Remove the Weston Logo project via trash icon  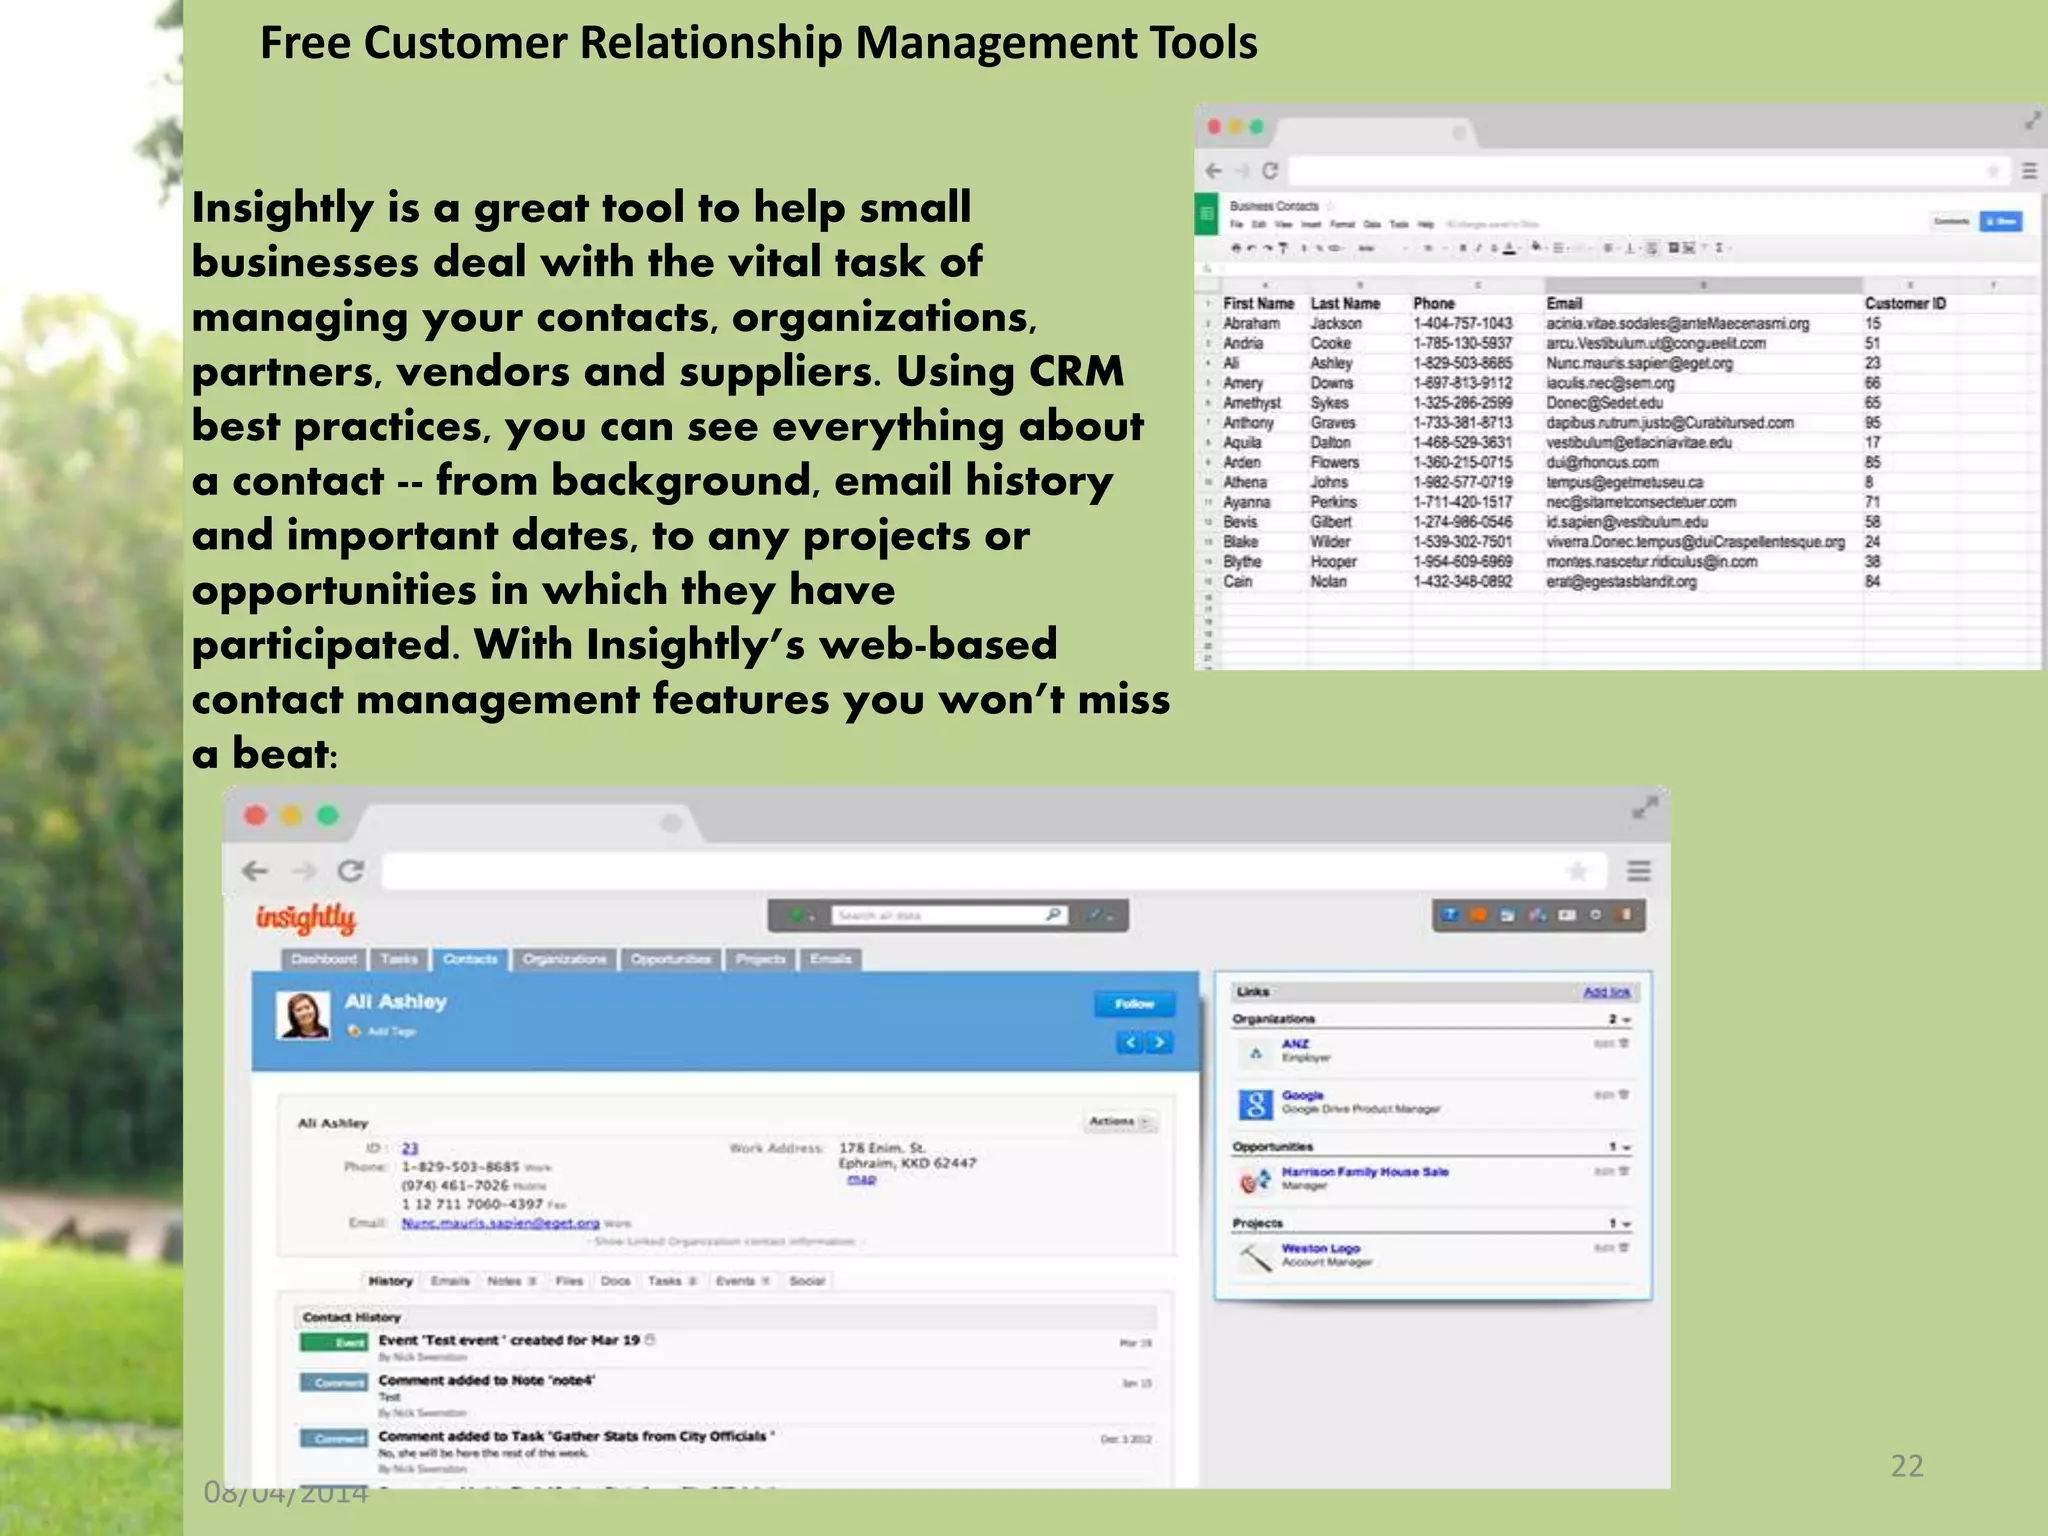1624,1247
